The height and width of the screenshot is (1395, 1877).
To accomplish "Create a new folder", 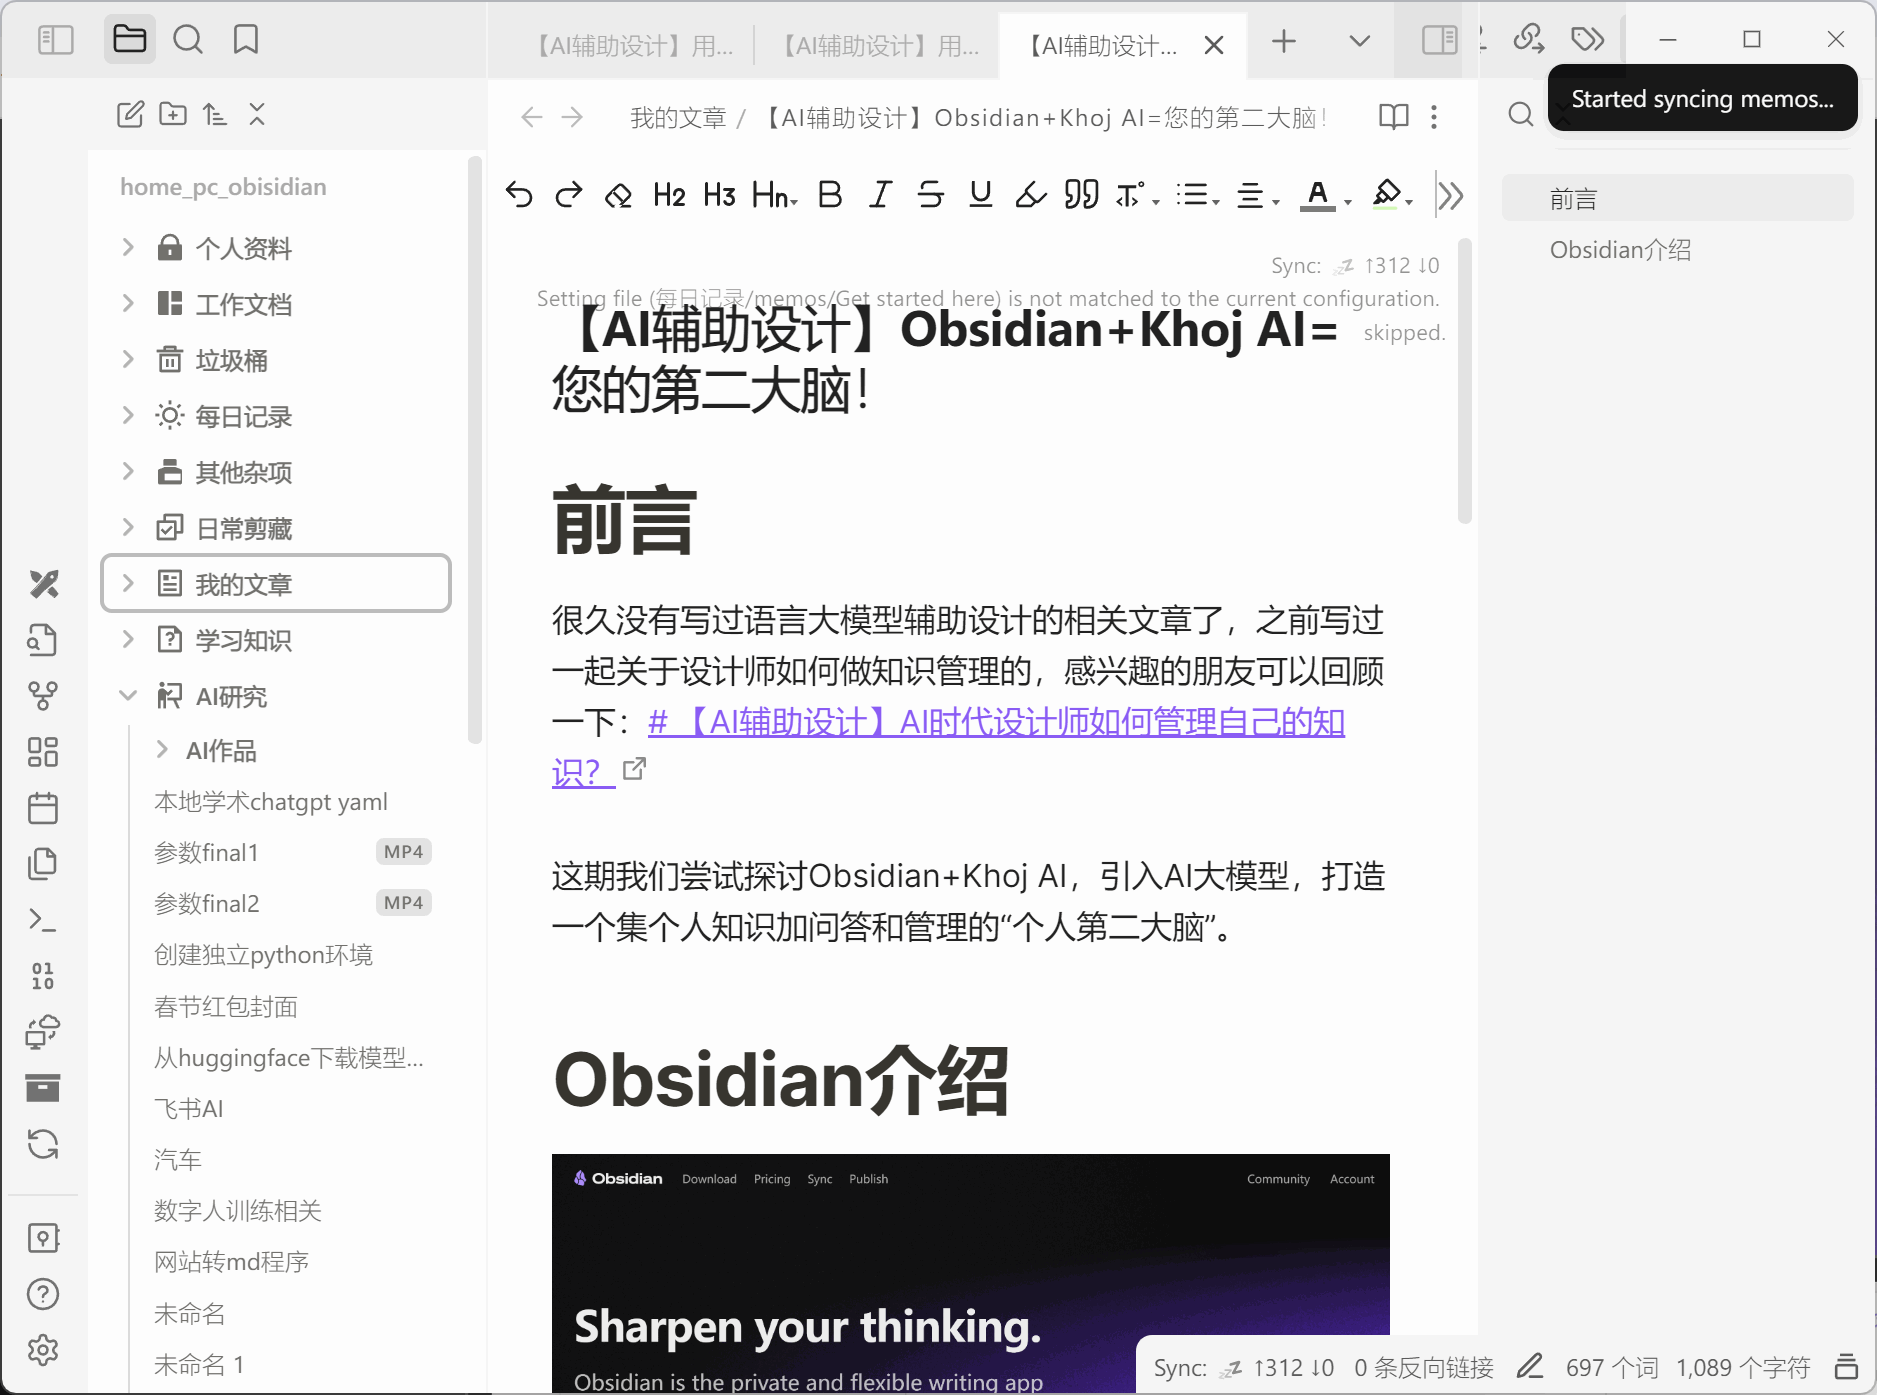I will (173, 114).
